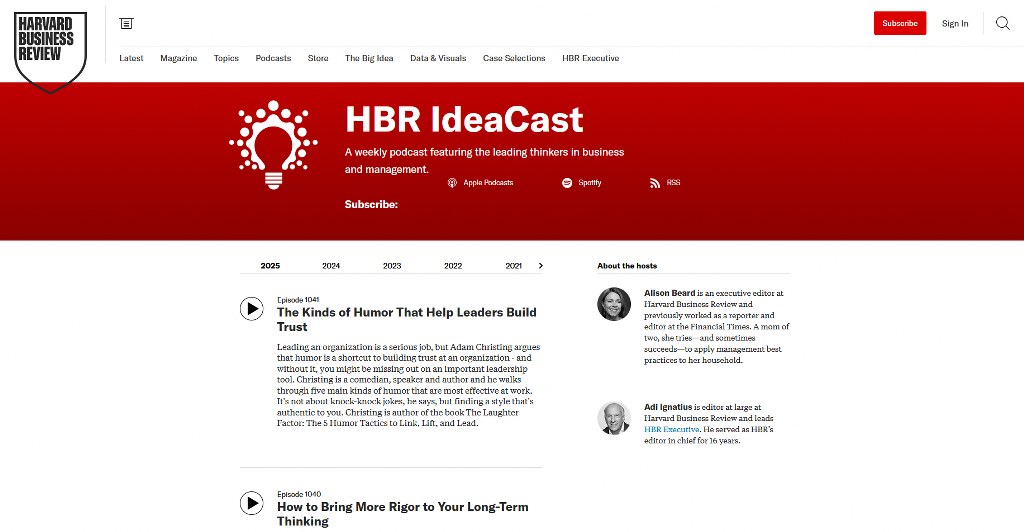Screen dimensions: 1024x532
Task: Select the 2023 year tab
Action: (x=392, y=266)
